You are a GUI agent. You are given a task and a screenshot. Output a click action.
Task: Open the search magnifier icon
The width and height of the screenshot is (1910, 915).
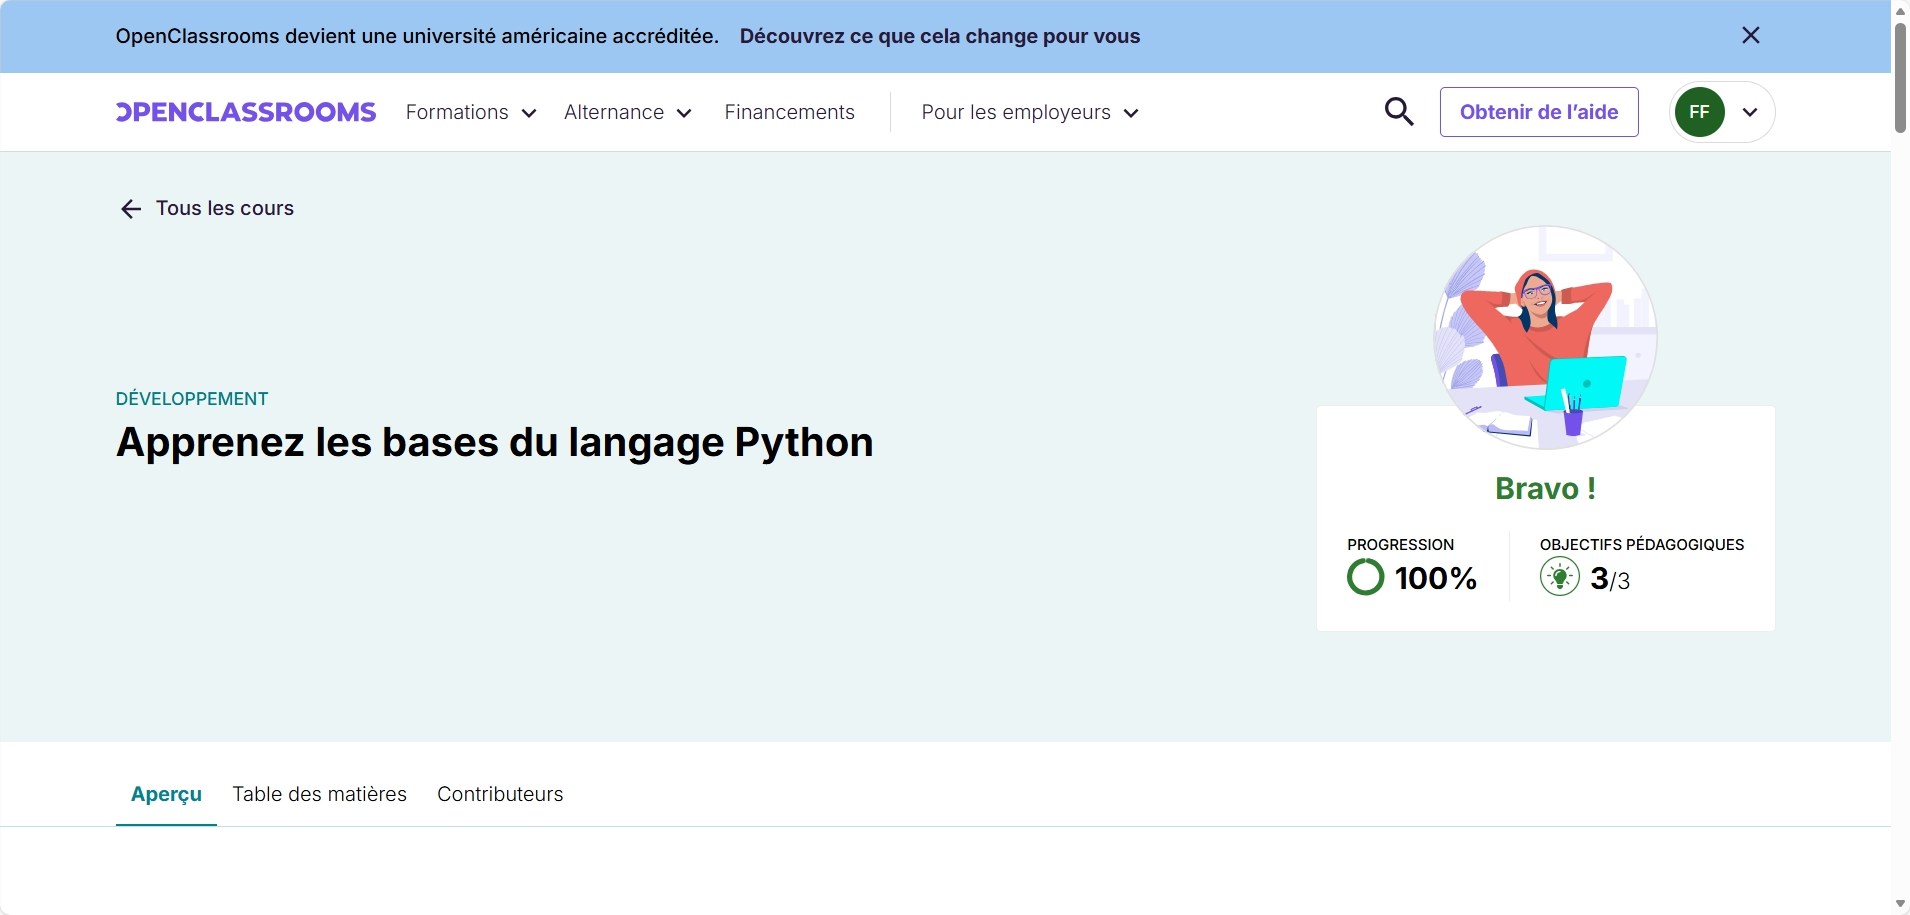(1399, 112)
